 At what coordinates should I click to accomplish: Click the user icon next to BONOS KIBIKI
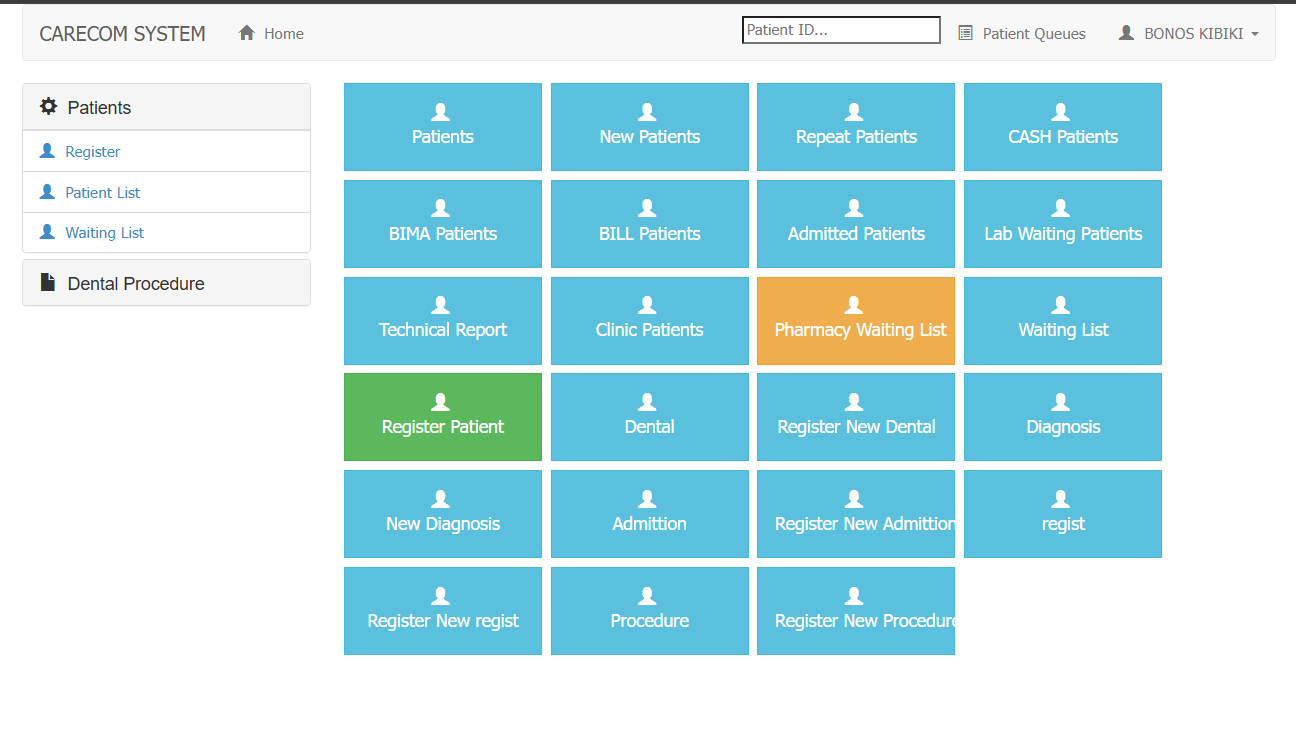point(1122,31)
